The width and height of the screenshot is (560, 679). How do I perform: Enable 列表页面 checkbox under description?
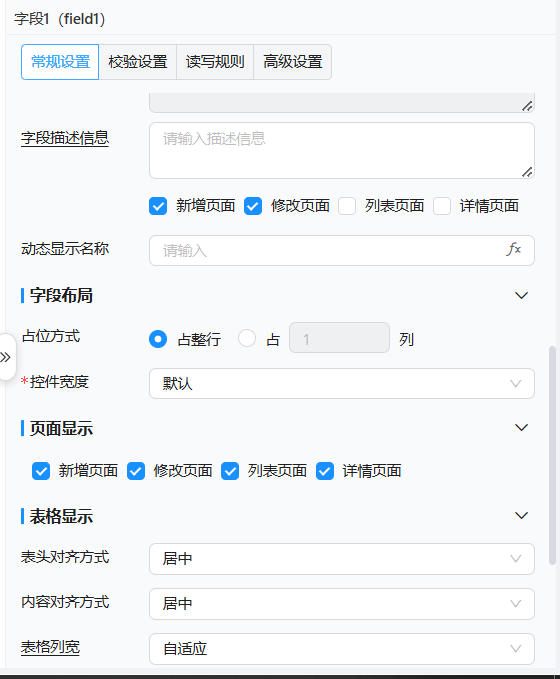click(x=347, y=206)
